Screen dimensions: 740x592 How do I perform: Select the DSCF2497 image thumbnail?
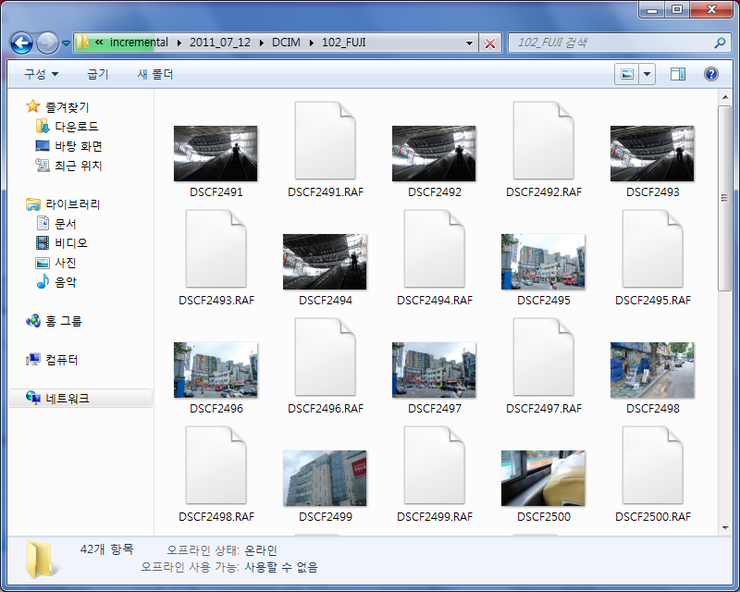click(434, 370)
